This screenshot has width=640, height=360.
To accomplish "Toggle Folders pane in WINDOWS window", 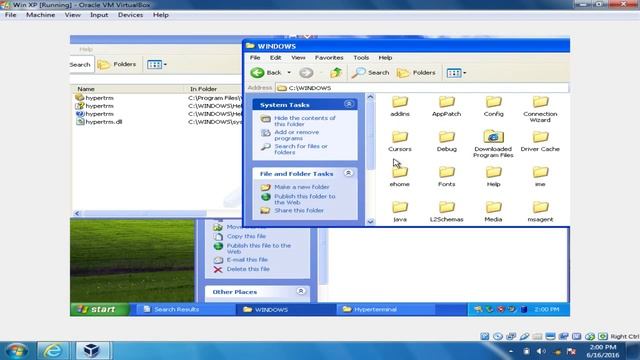I will [416, 73].
